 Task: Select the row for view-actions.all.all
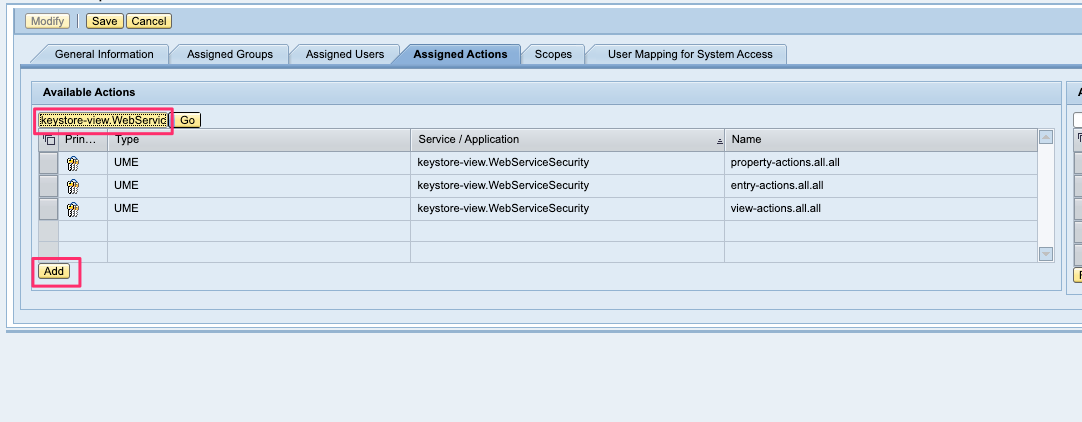[x=48, y=210]
